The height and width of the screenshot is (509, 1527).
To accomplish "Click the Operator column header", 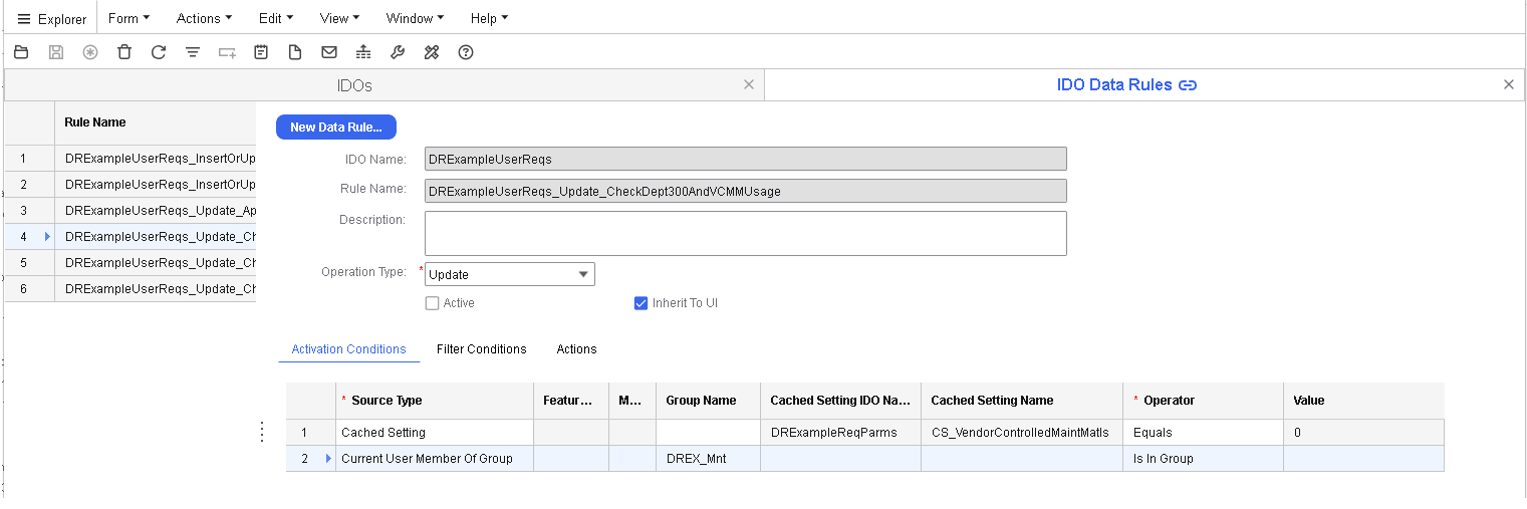I will coord(1203,400).
